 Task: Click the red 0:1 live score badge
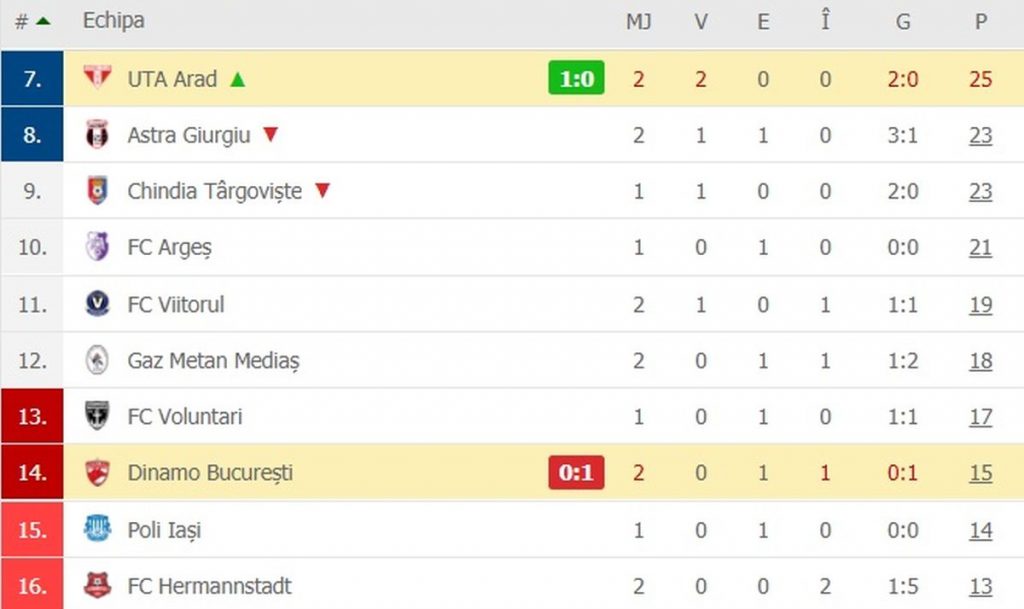pos(576,473)
